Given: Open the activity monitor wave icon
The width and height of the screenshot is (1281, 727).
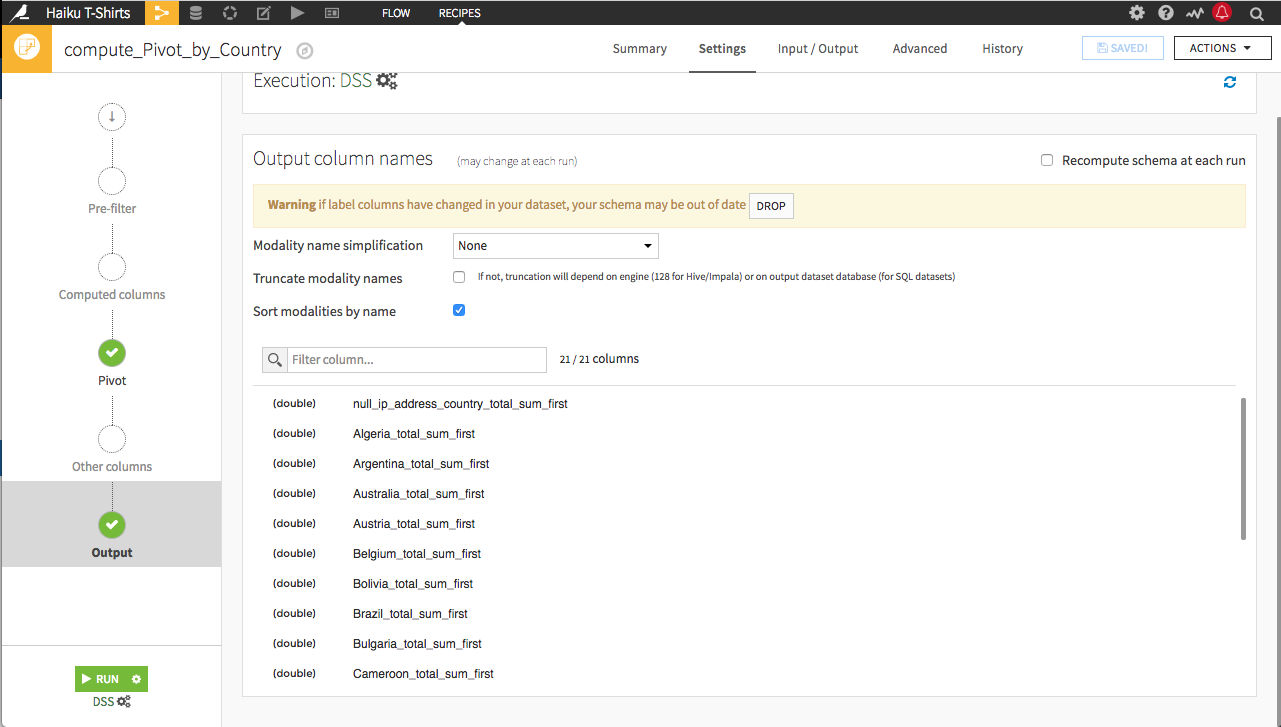Looking at the screenshot, I should pos(1194,13).
